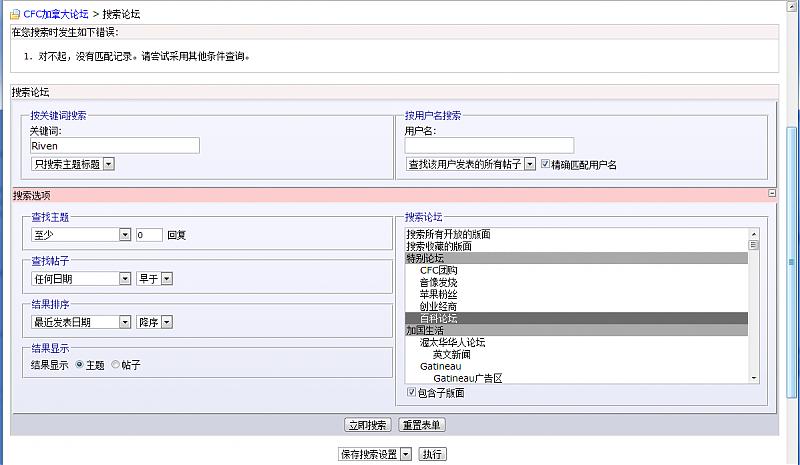
Task: Collapse the 搜索选项 section with minus icon
Action: point(772,193)
